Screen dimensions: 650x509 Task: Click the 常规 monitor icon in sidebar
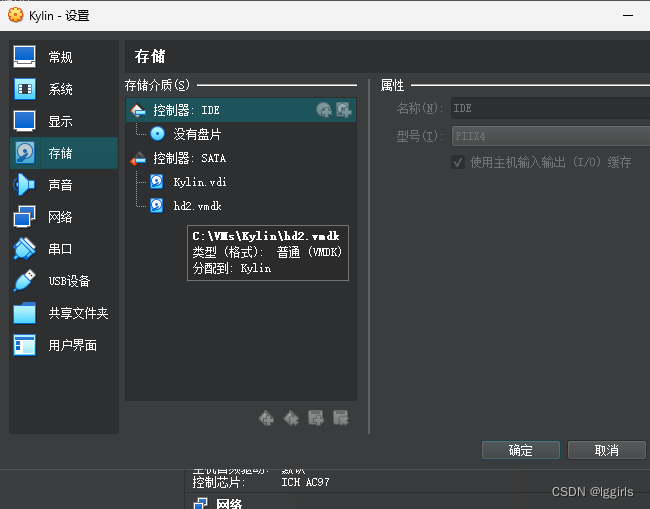tap(24, 57)
